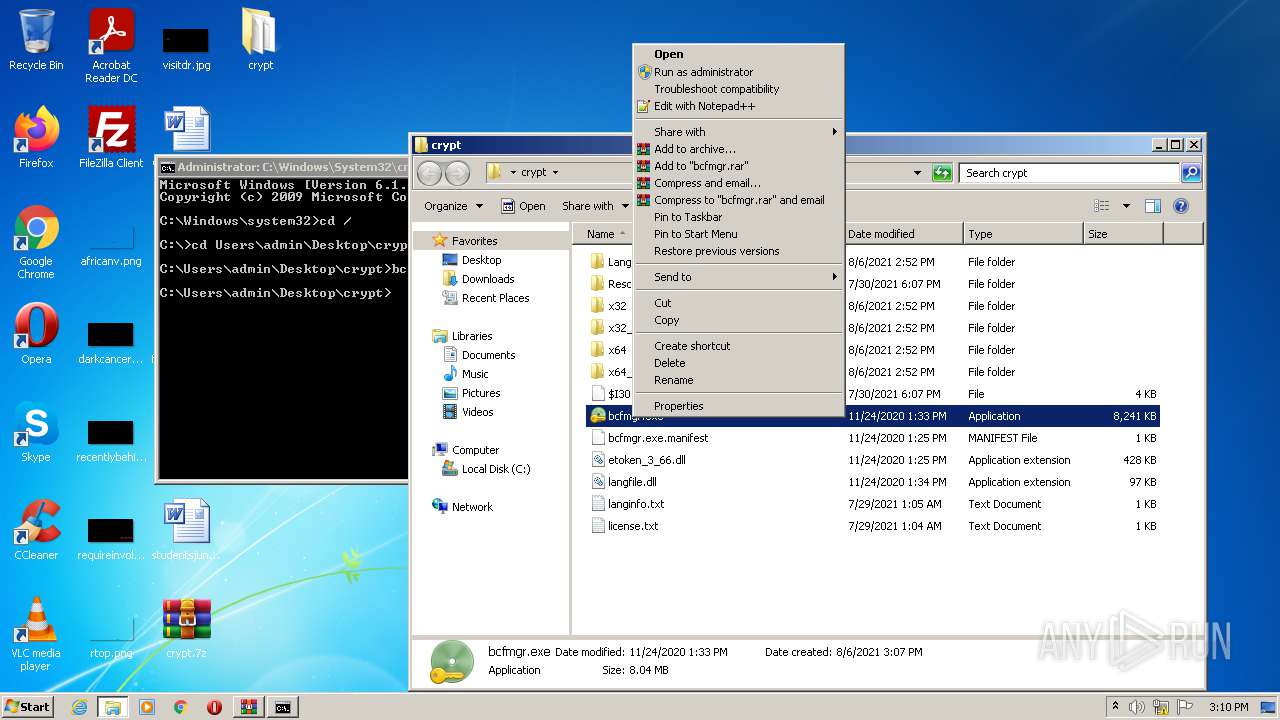Select the crypt.7z archive on desktop
1280x720 pixels.
(x=186, y=628)
